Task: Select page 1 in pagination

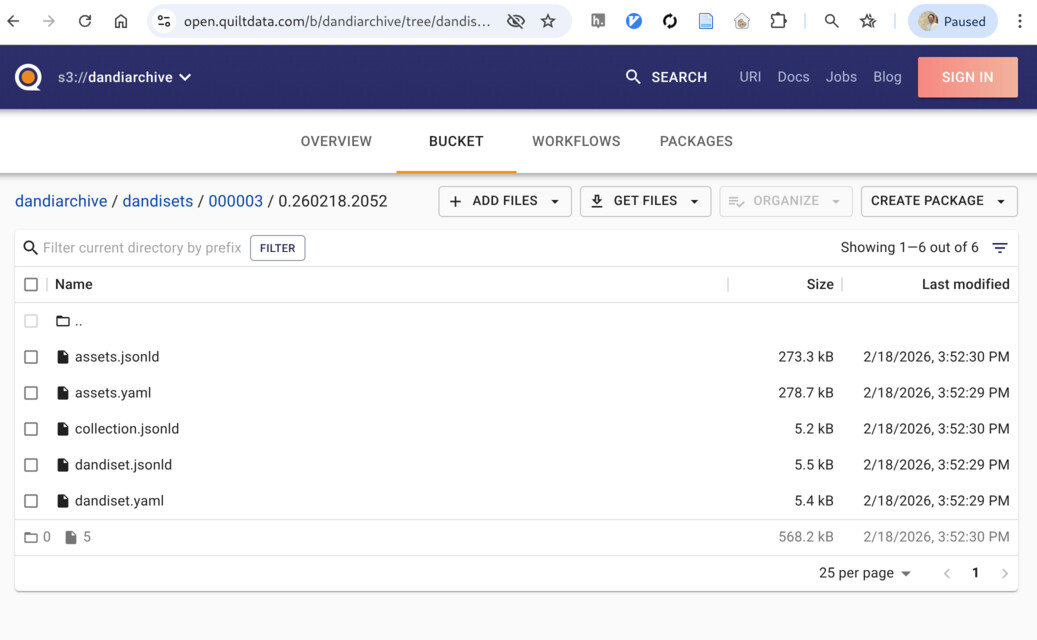Action: coord(975,573)
